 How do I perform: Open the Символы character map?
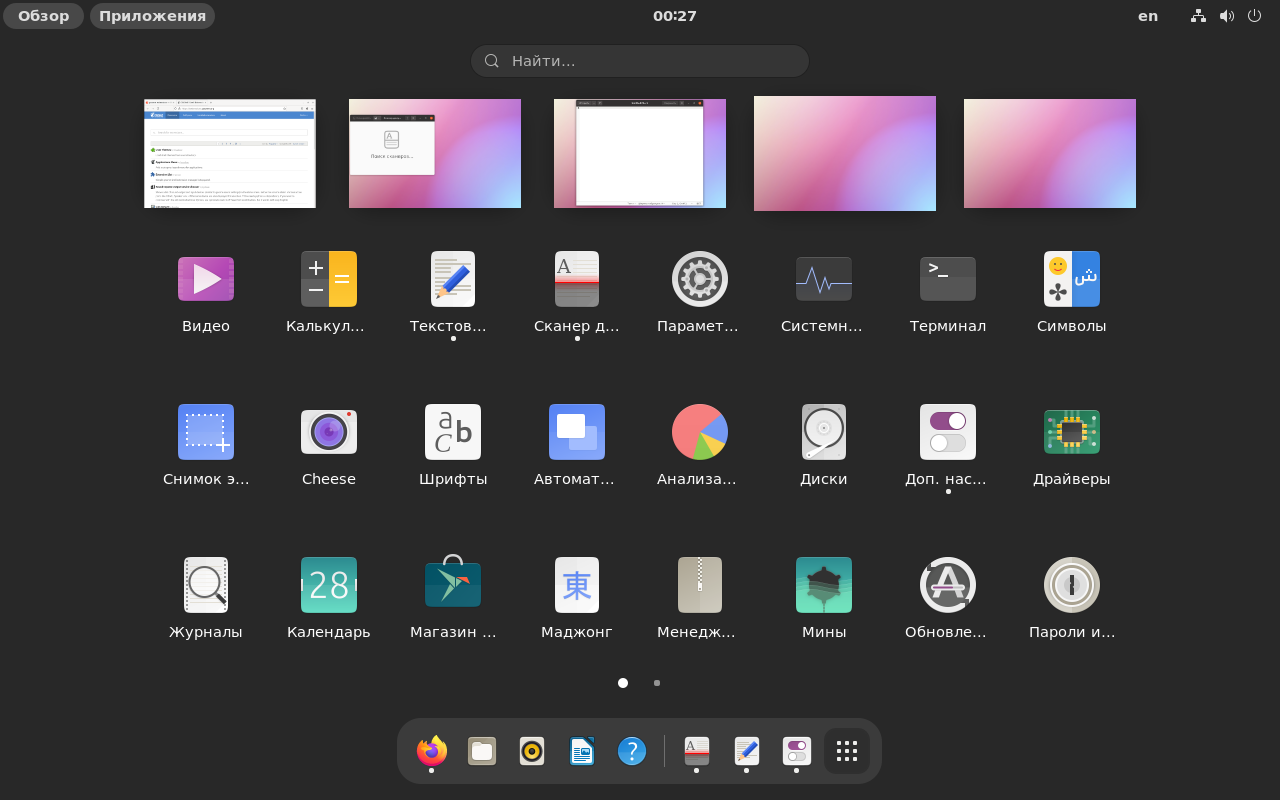1071,279
